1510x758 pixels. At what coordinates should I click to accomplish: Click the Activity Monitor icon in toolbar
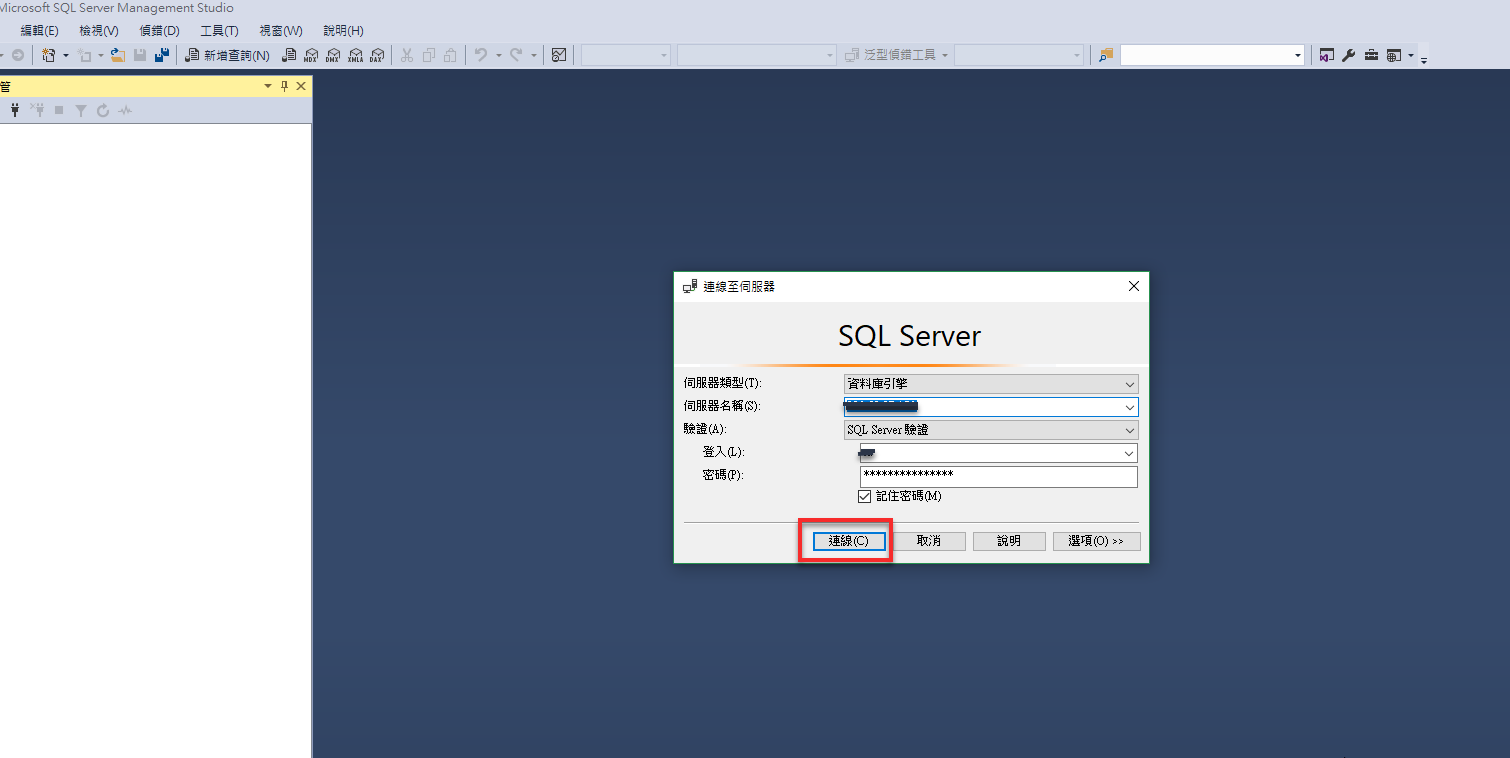(x=560, y=55)
